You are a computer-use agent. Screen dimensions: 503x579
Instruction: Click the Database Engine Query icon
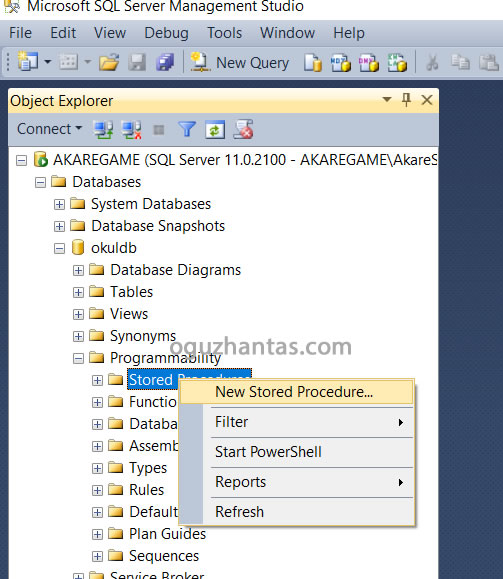click(312, 62)
